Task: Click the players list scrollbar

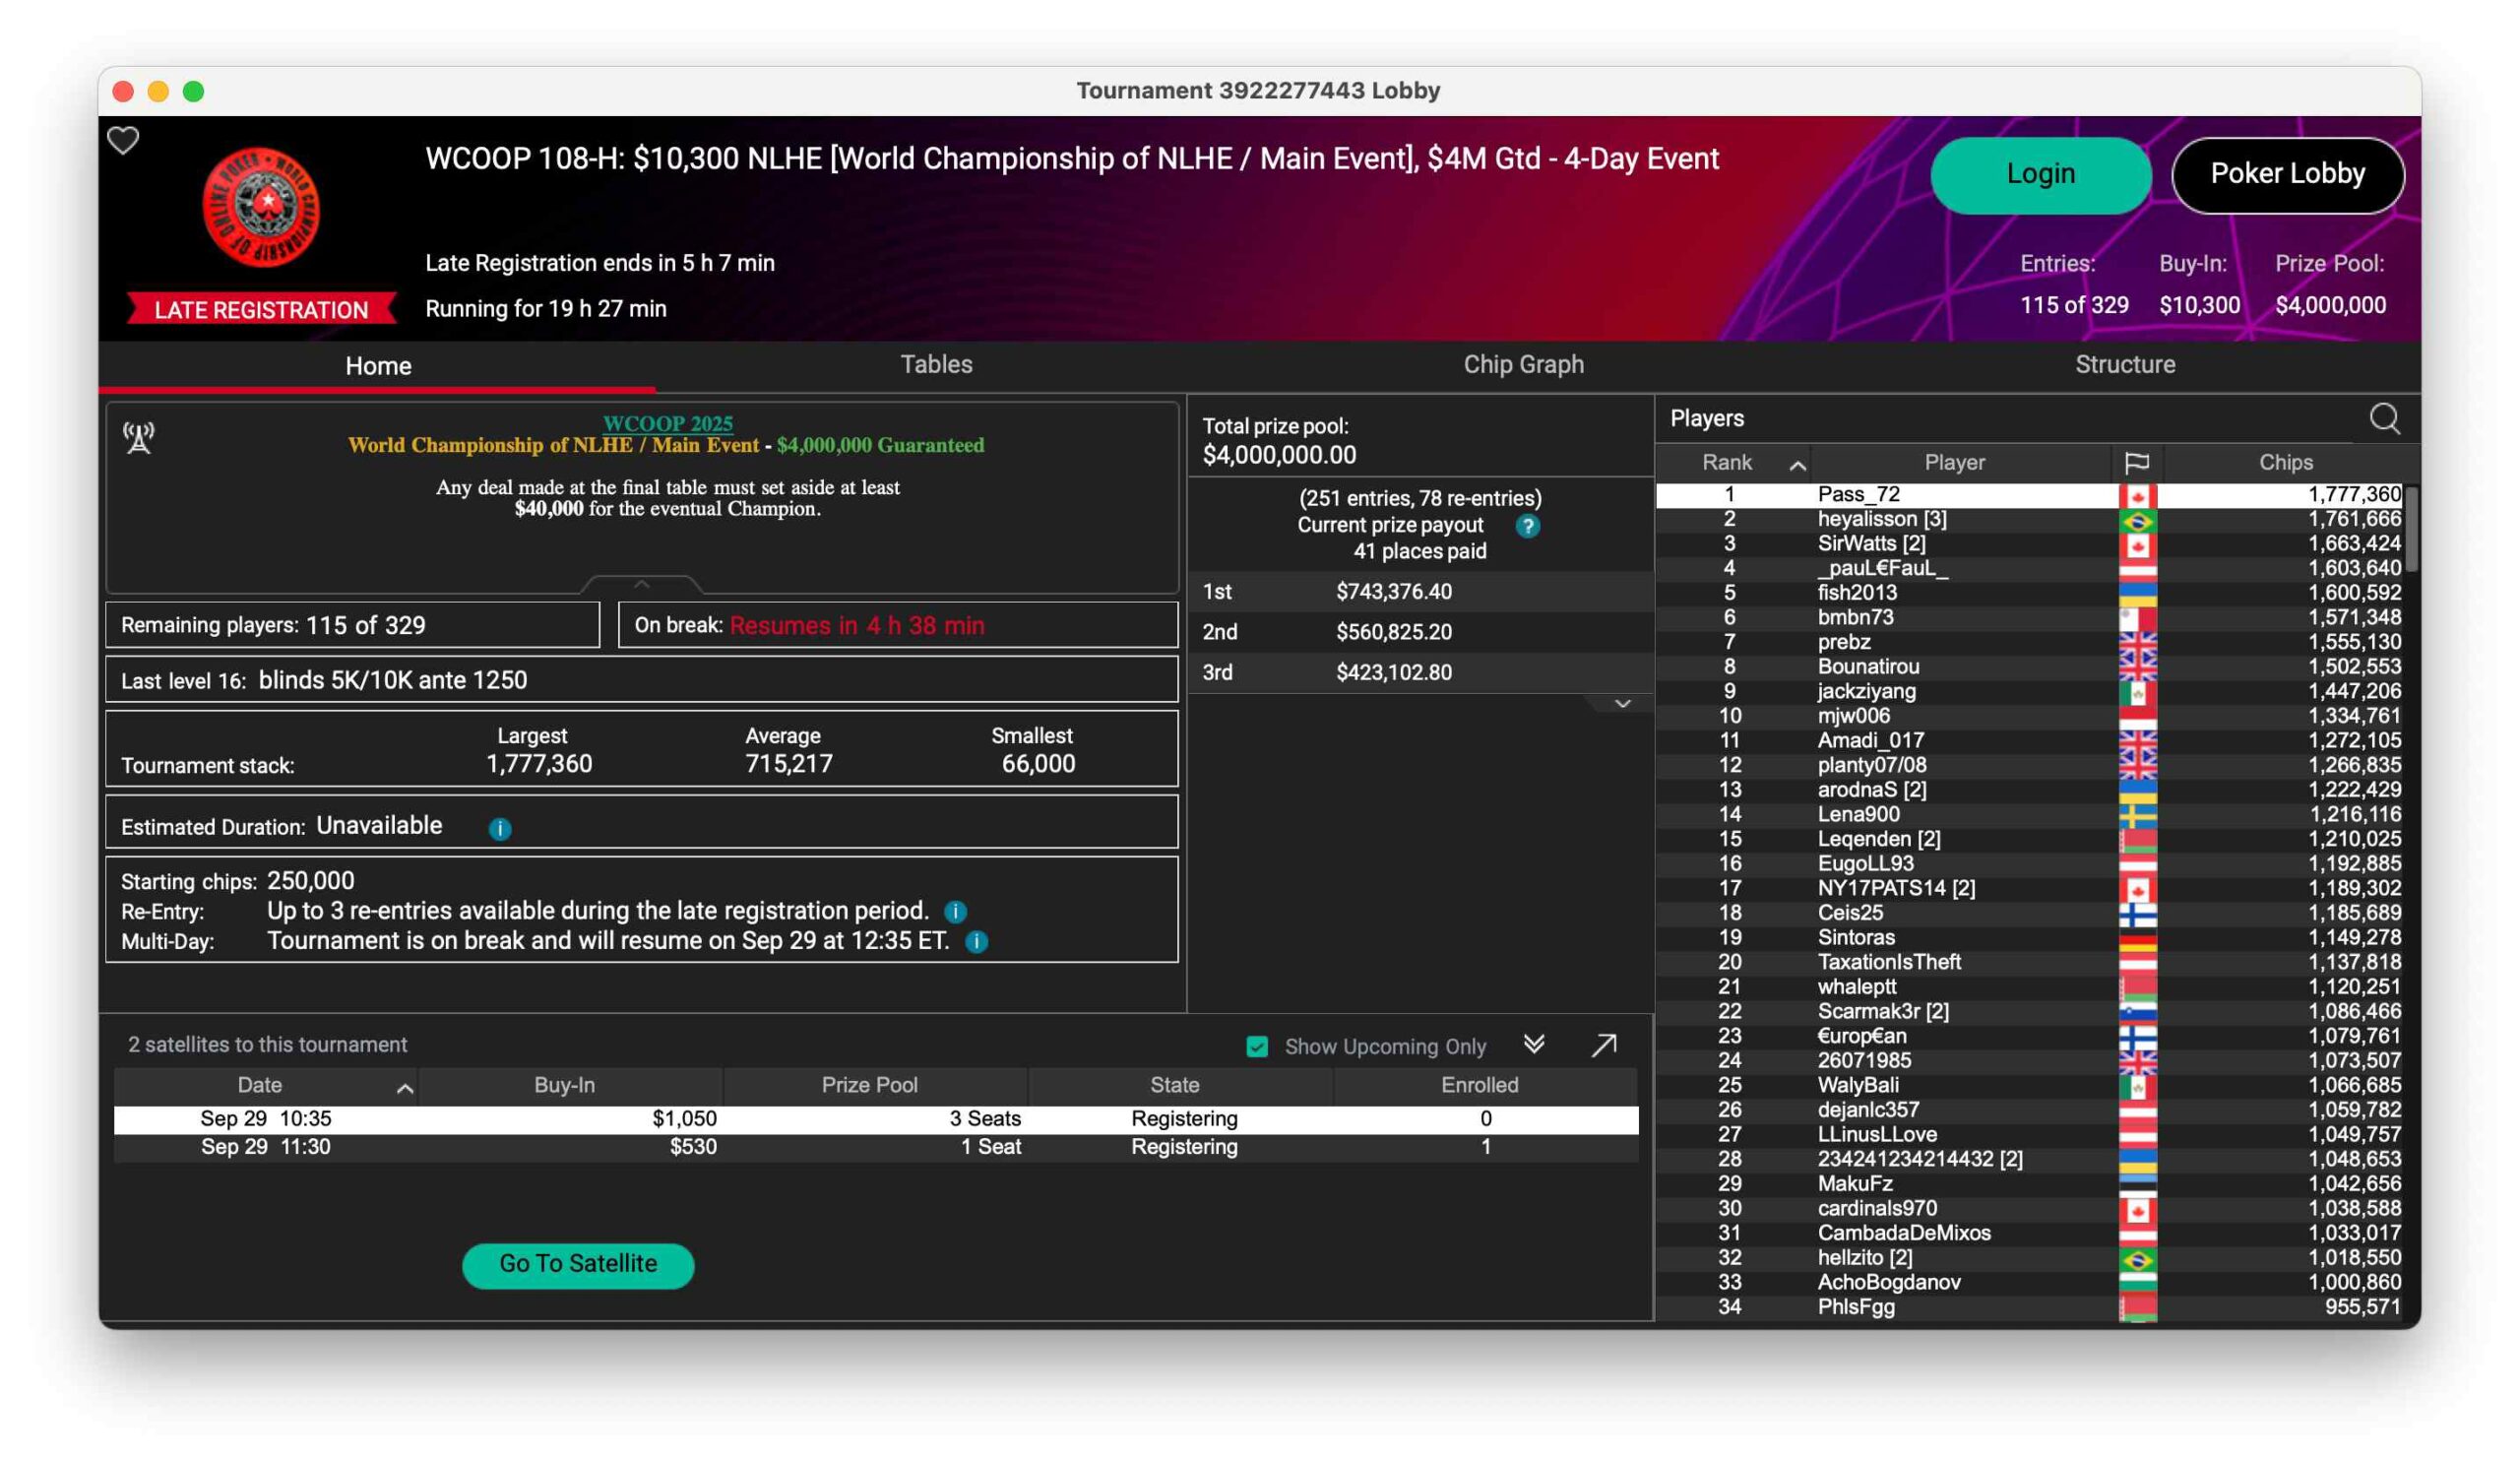Action: point(2410,529)
